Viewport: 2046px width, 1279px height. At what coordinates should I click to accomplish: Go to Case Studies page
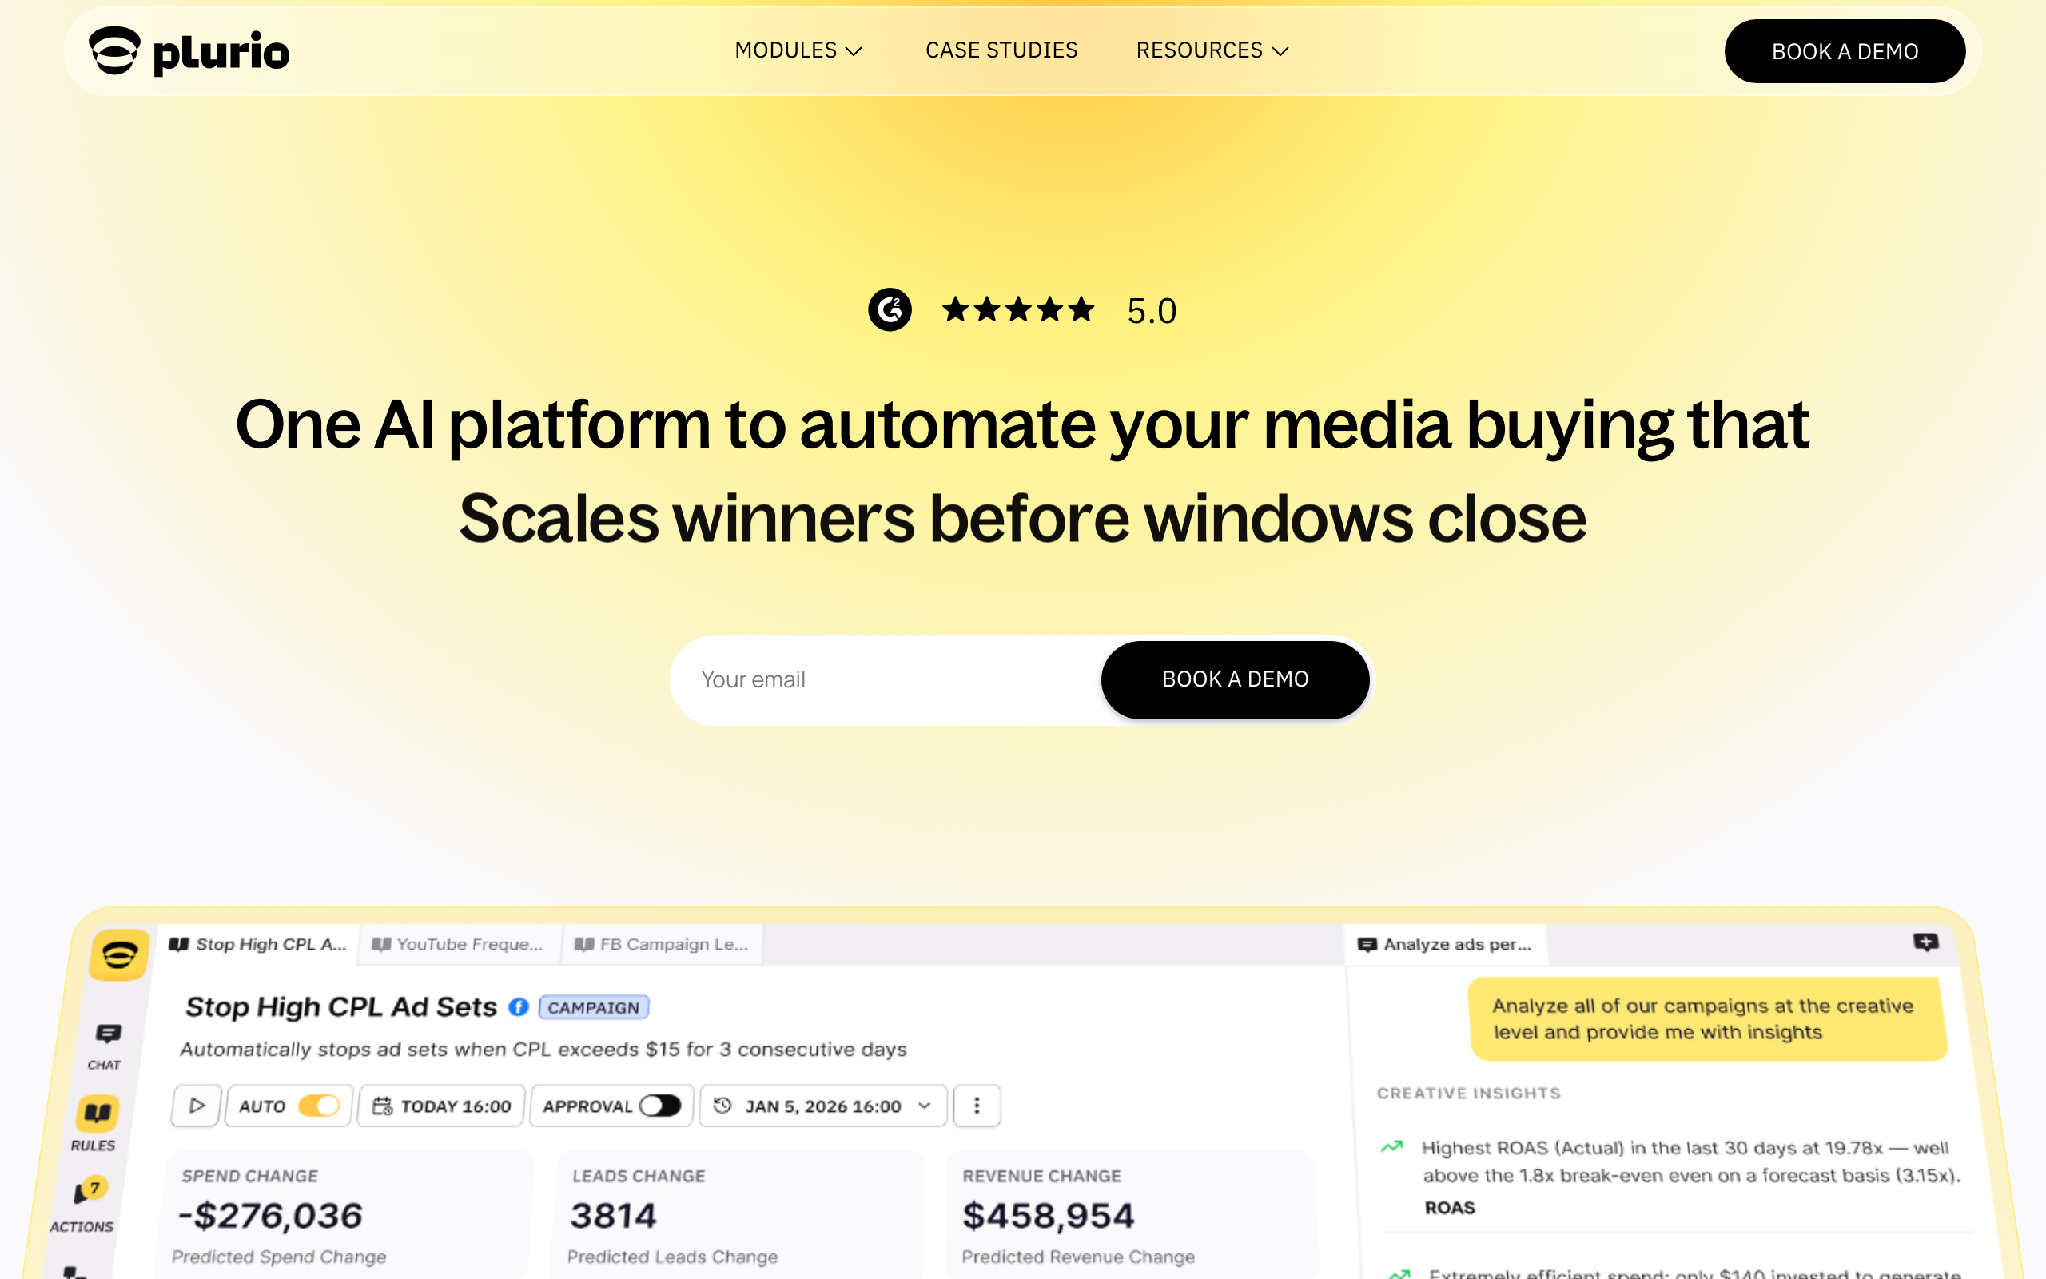click(x=1001, y=50)
